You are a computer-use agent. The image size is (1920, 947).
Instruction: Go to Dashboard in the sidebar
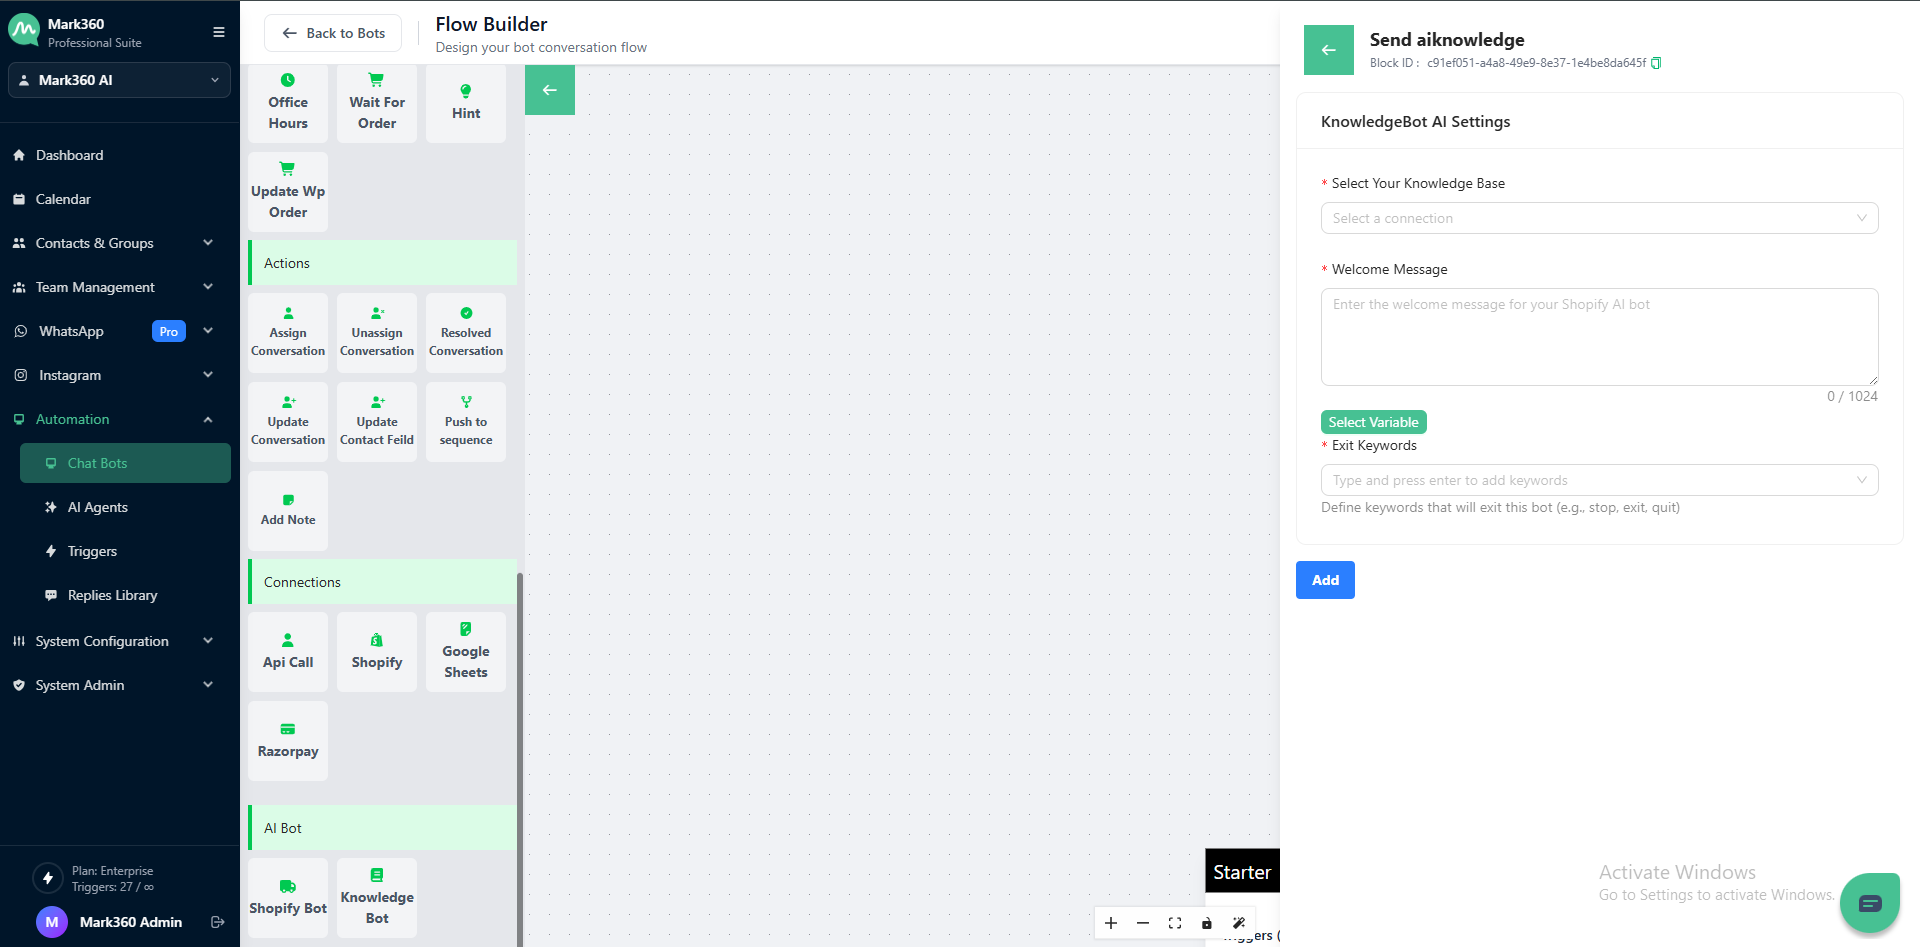pyautogui.click(x=70, y=155)
